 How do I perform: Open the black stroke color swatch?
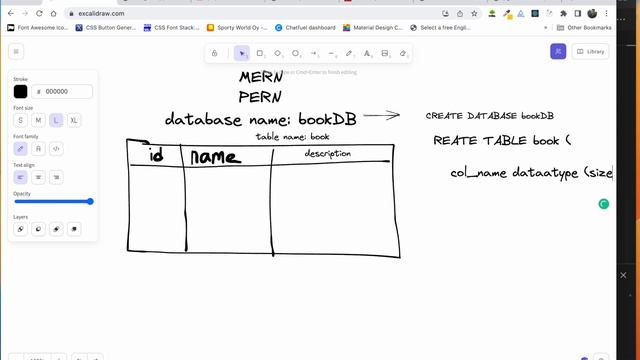tap(20, 91)
